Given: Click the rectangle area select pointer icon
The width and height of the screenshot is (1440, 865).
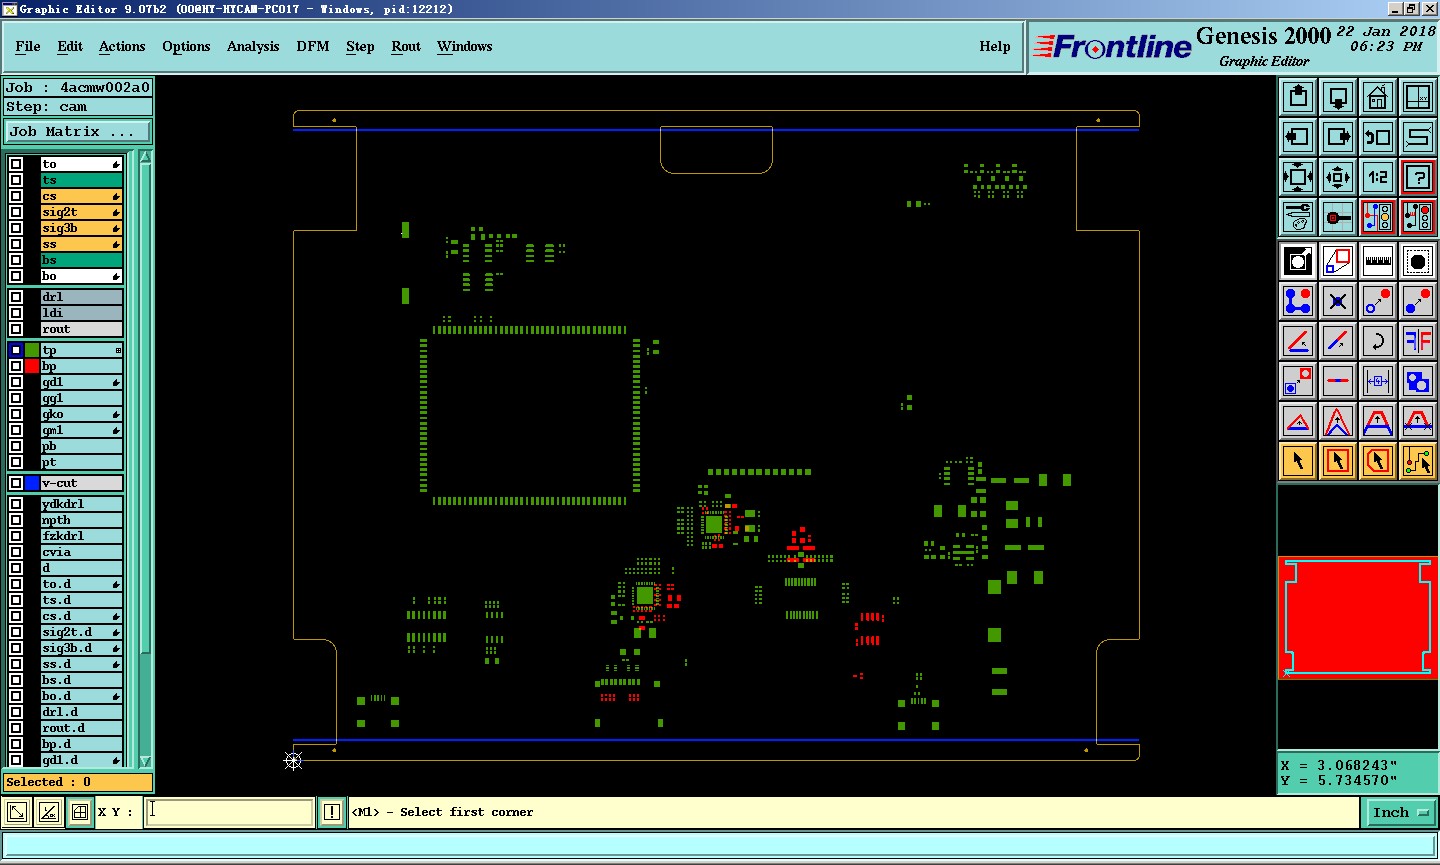Looking at the screenshot, I should (x=1338, y=461).
